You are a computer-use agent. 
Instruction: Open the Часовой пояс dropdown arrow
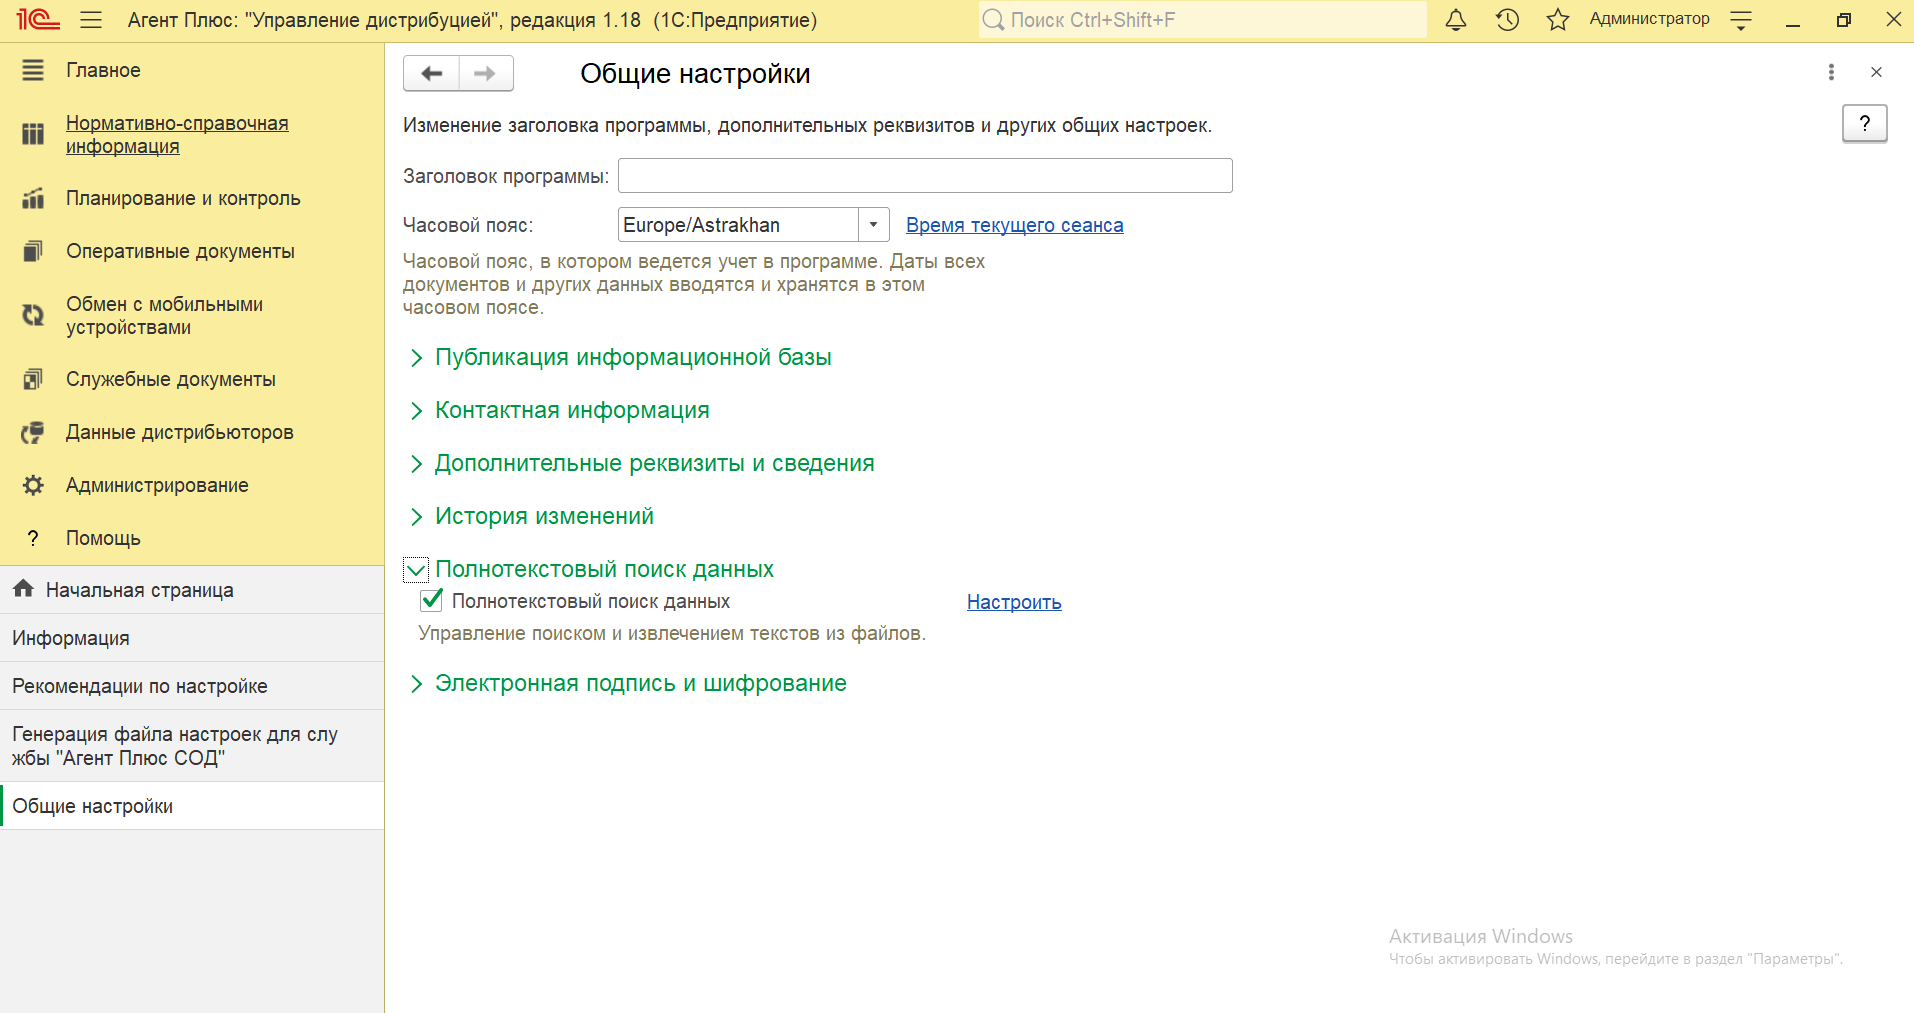873,224
